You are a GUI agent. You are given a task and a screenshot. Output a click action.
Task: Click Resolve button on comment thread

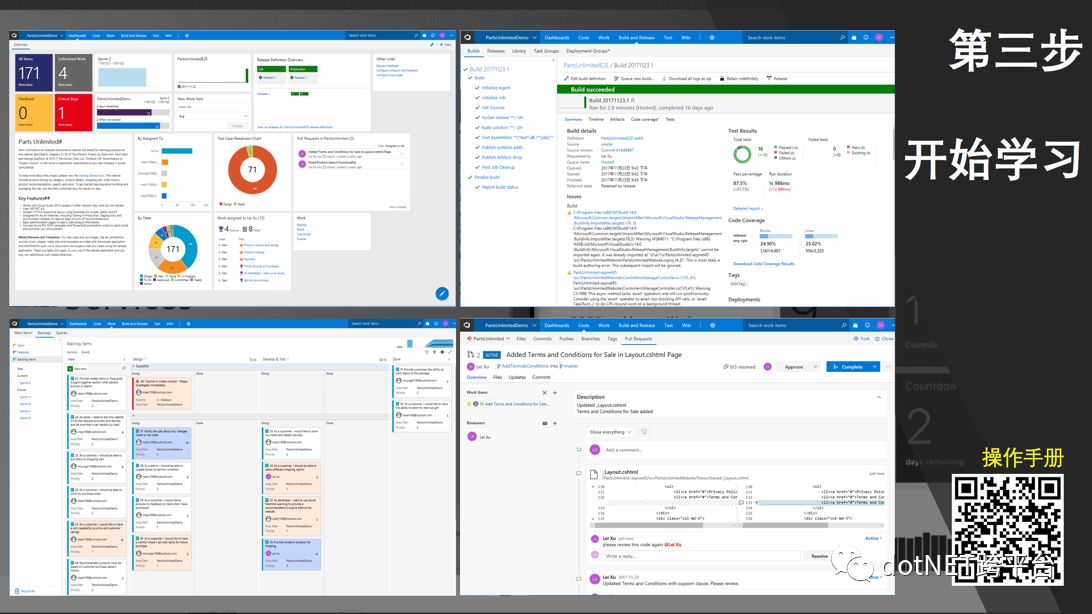click(x=820, y=556)
